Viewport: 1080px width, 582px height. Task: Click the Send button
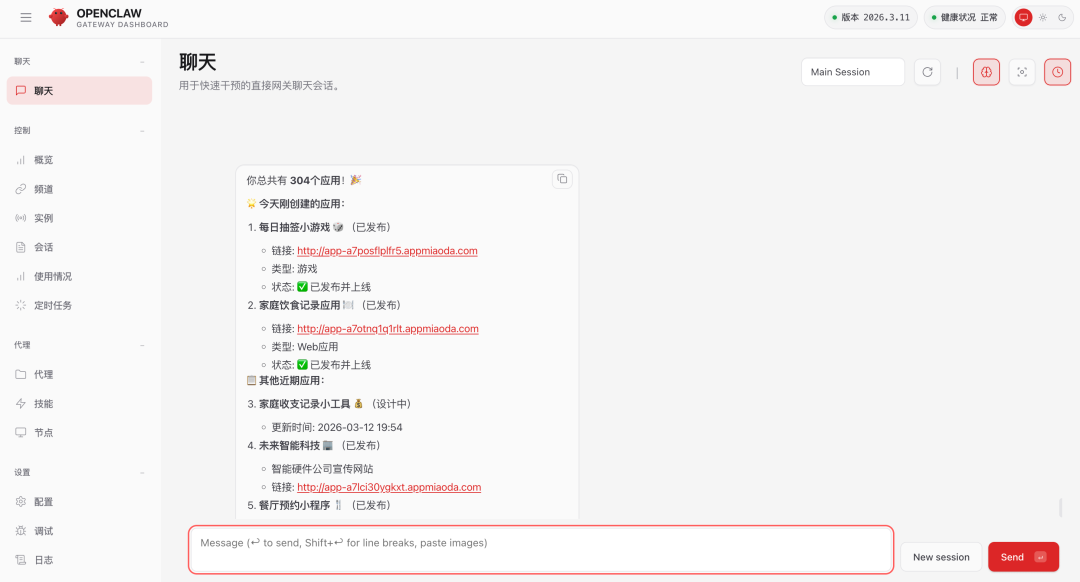point(1023,556)
